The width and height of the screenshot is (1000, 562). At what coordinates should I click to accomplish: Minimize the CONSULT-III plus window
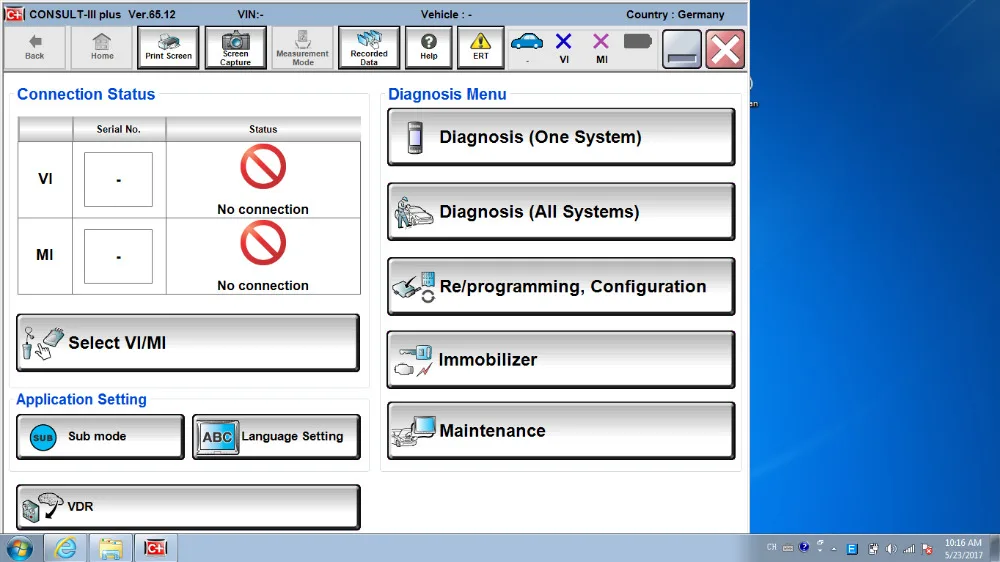[x=682, y=48]
